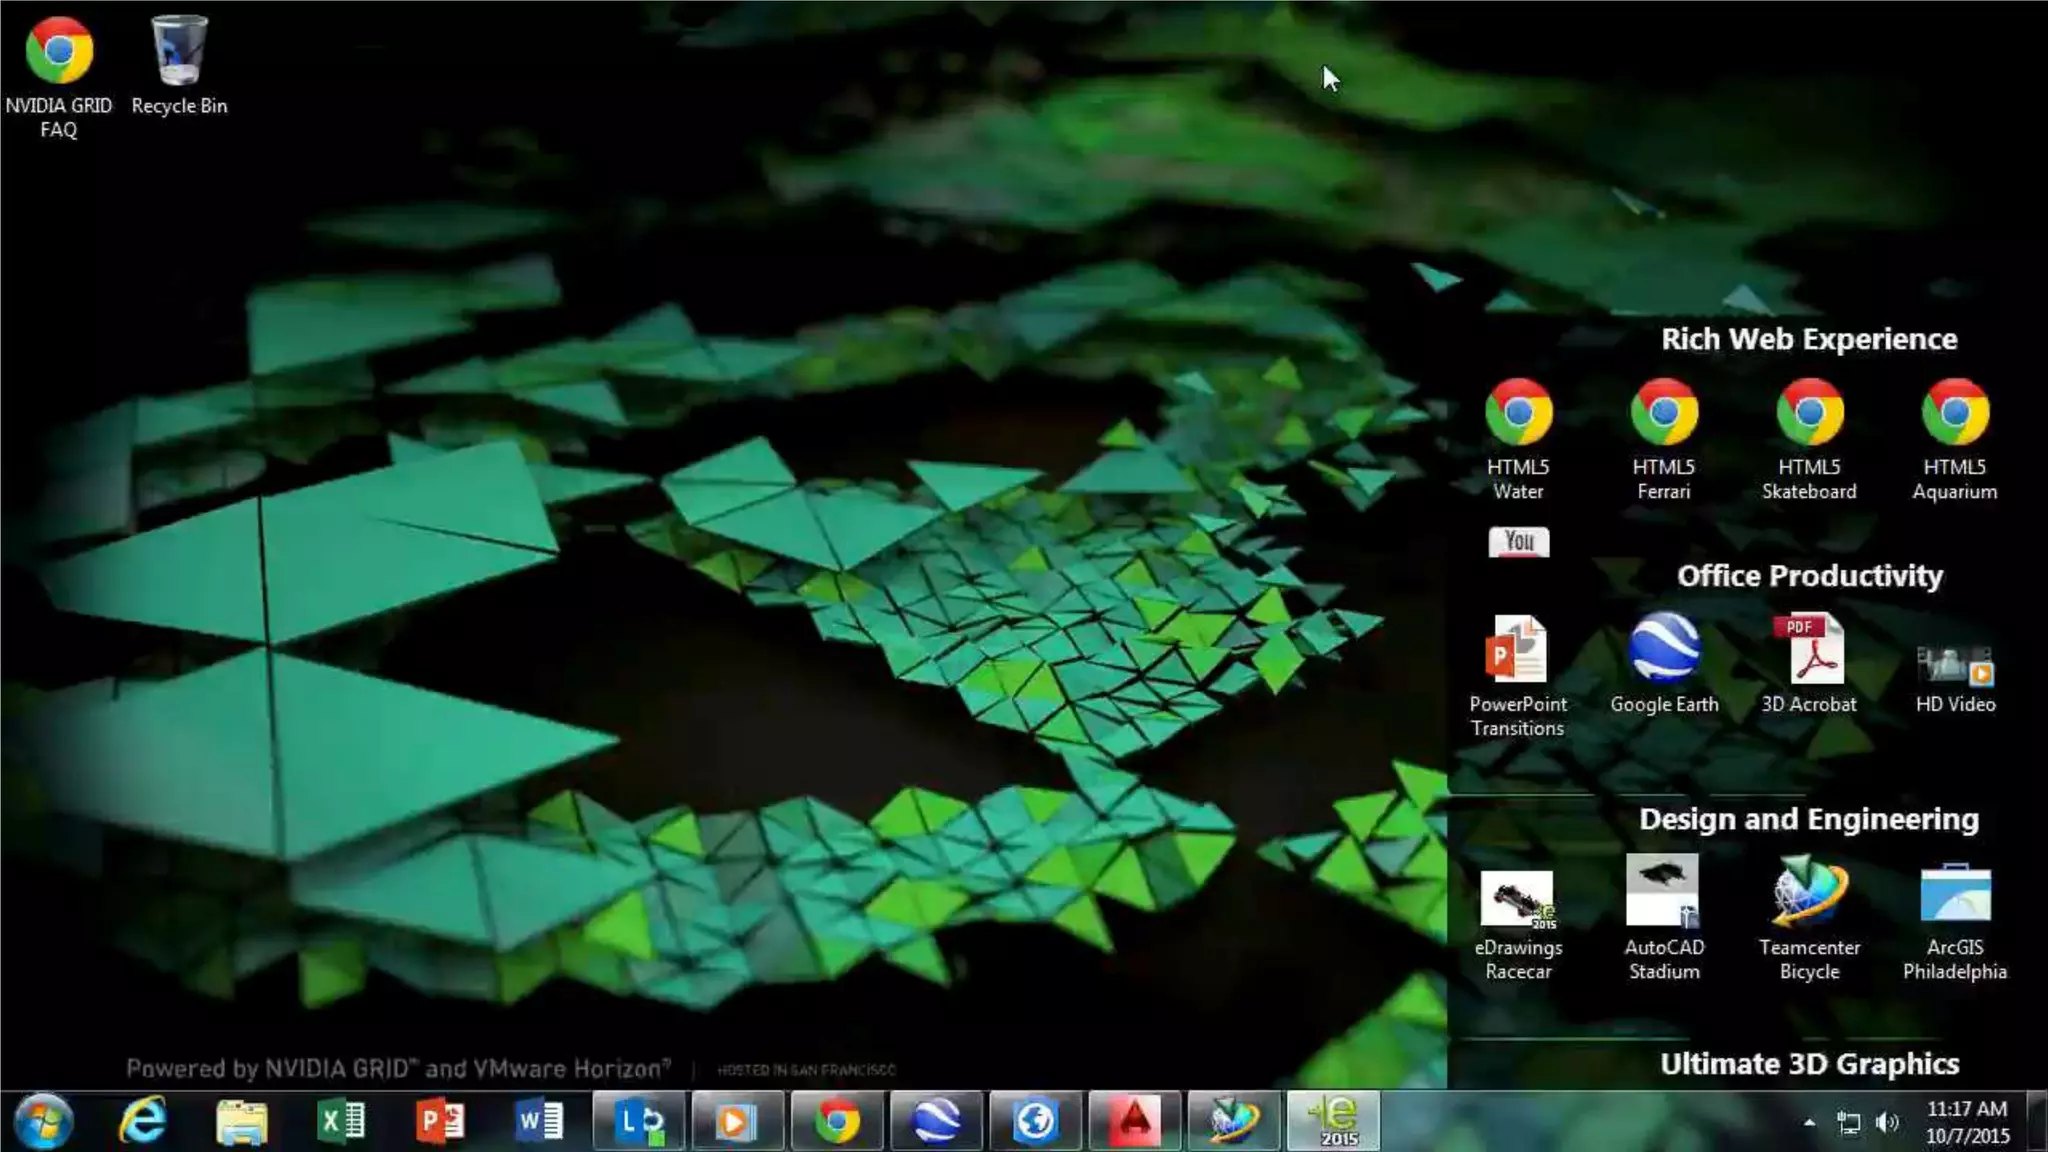Viewport: 2048px width, 1152px height.
Task: Show hidden system tray icons
Action: point(1809,1123)
